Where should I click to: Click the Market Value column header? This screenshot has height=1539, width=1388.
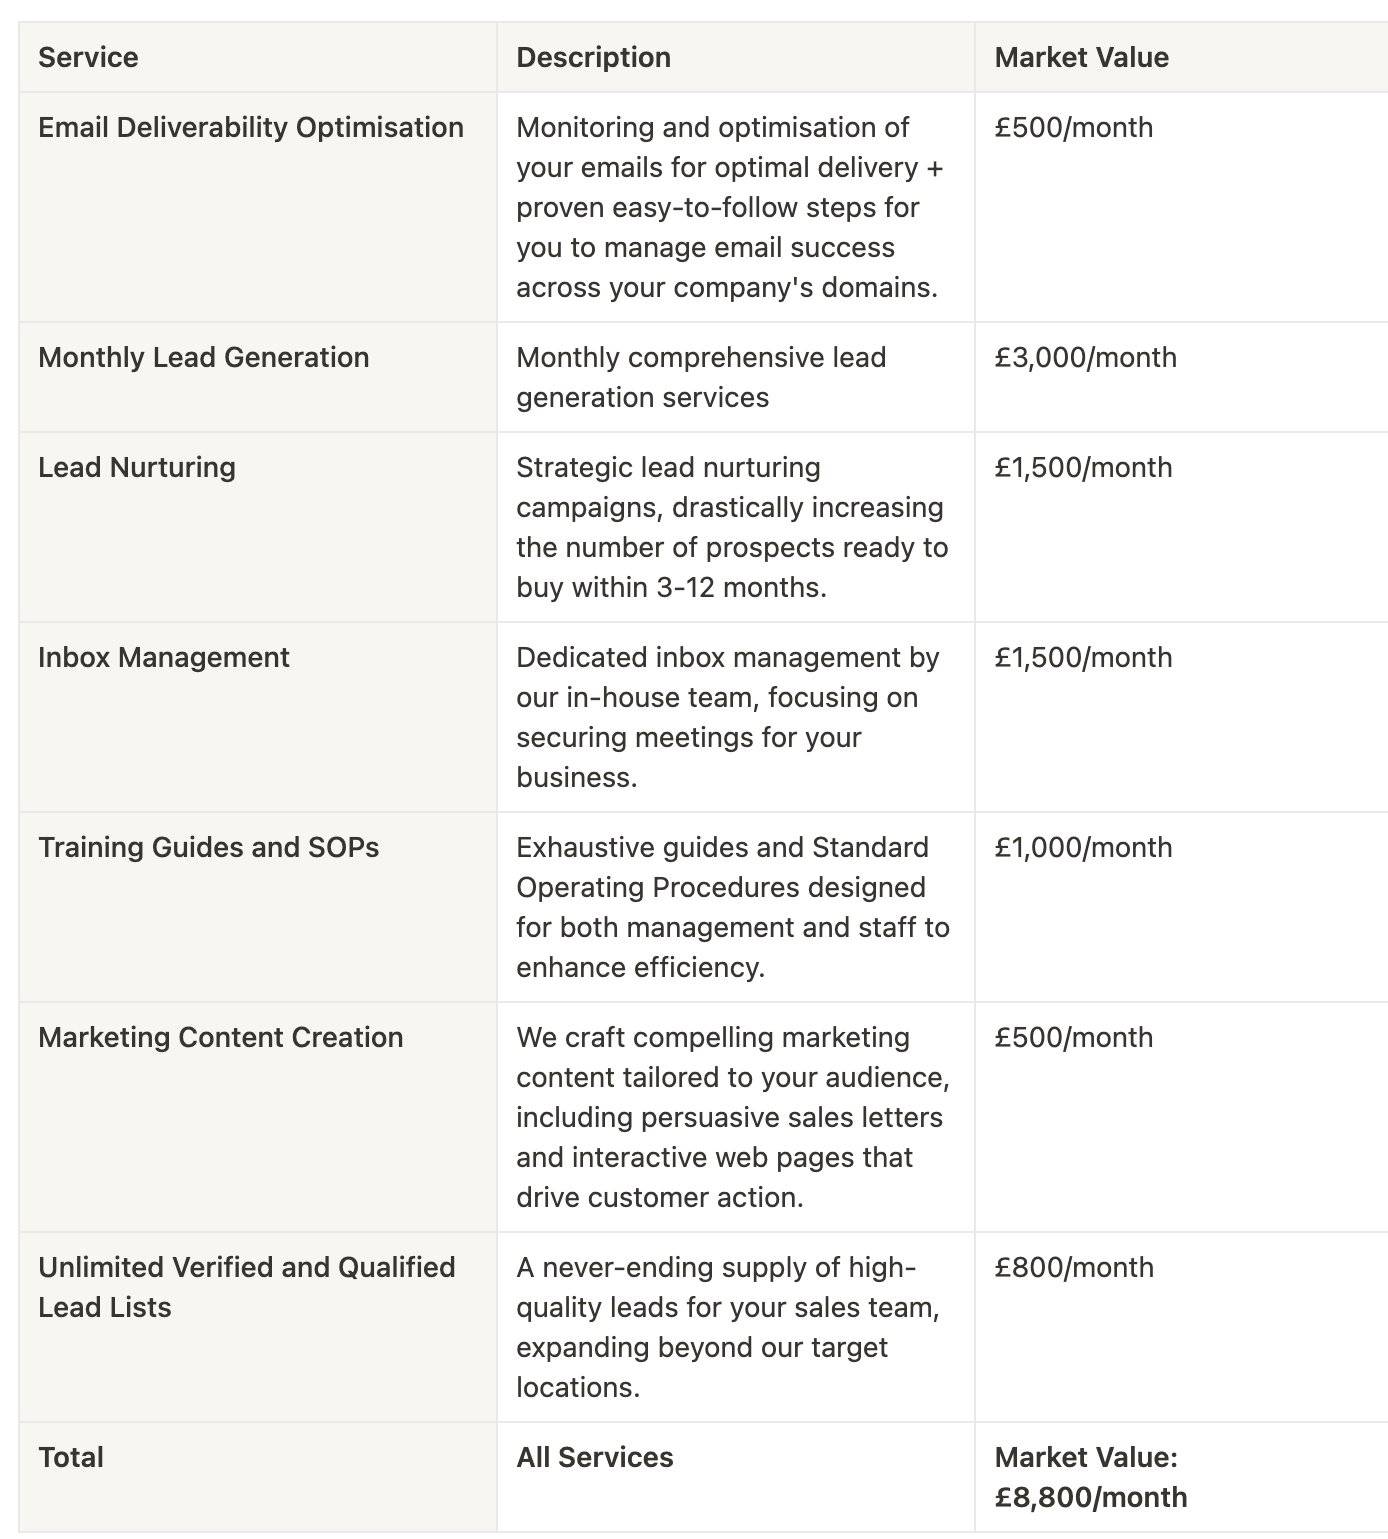point(1182,57)
